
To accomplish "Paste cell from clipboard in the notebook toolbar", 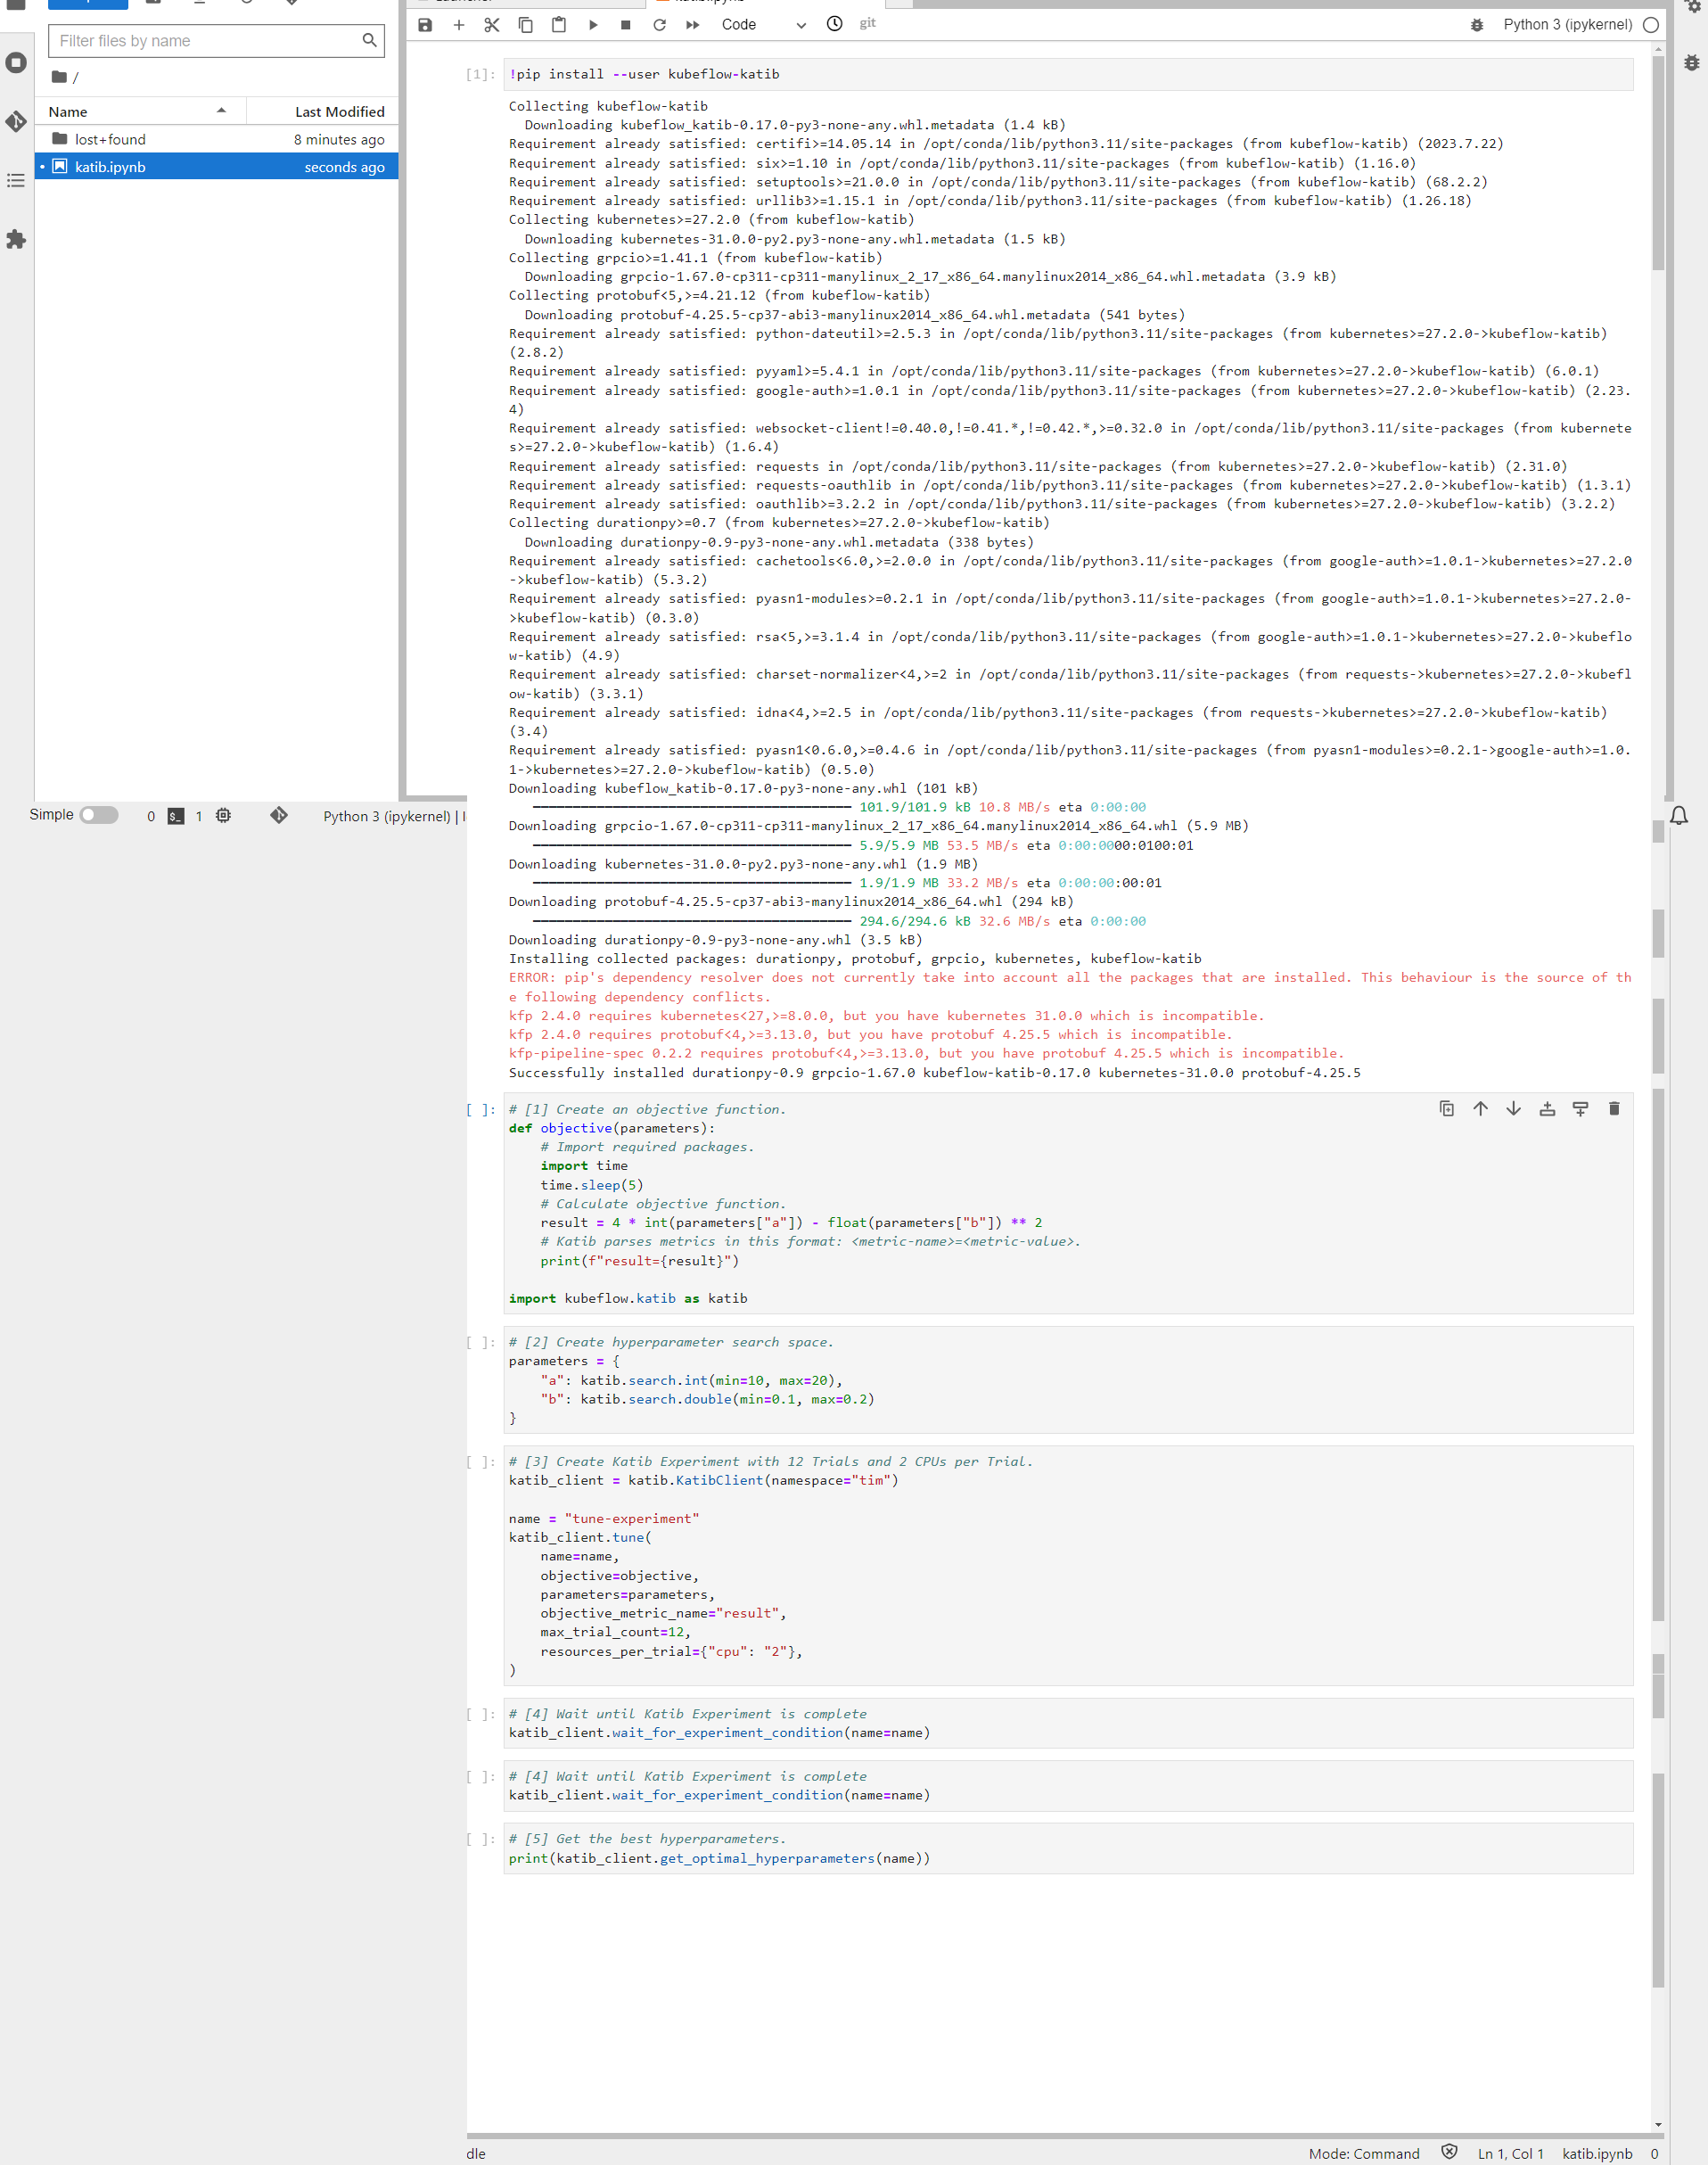I will (559, 25).
